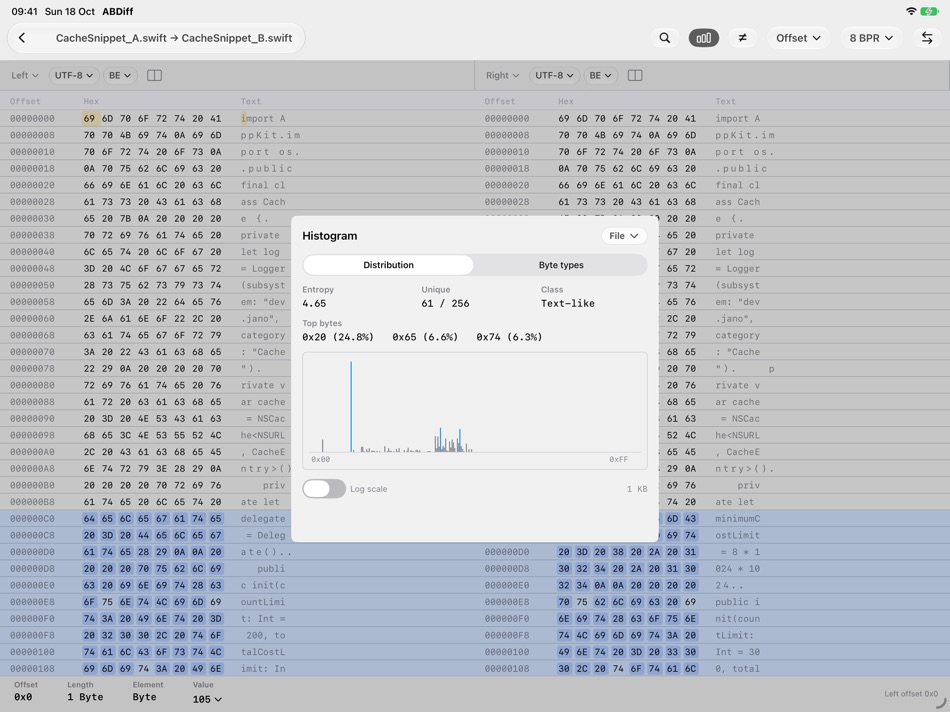
Task: Toggle the histogram chart icon
Action: pos(703,38)
